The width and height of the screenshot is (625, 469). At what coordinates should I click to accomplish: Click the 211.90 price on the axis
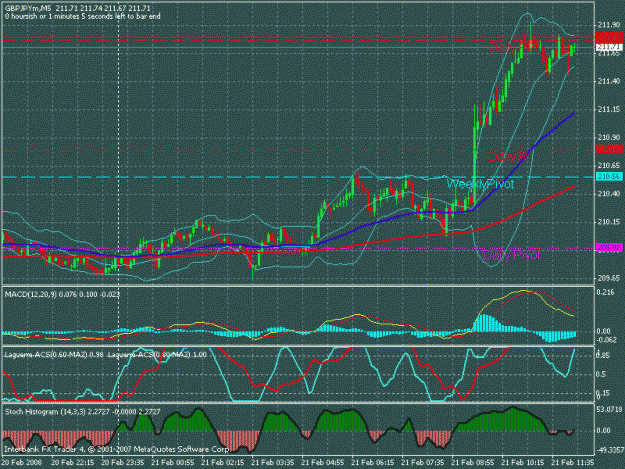coord(609,25)
